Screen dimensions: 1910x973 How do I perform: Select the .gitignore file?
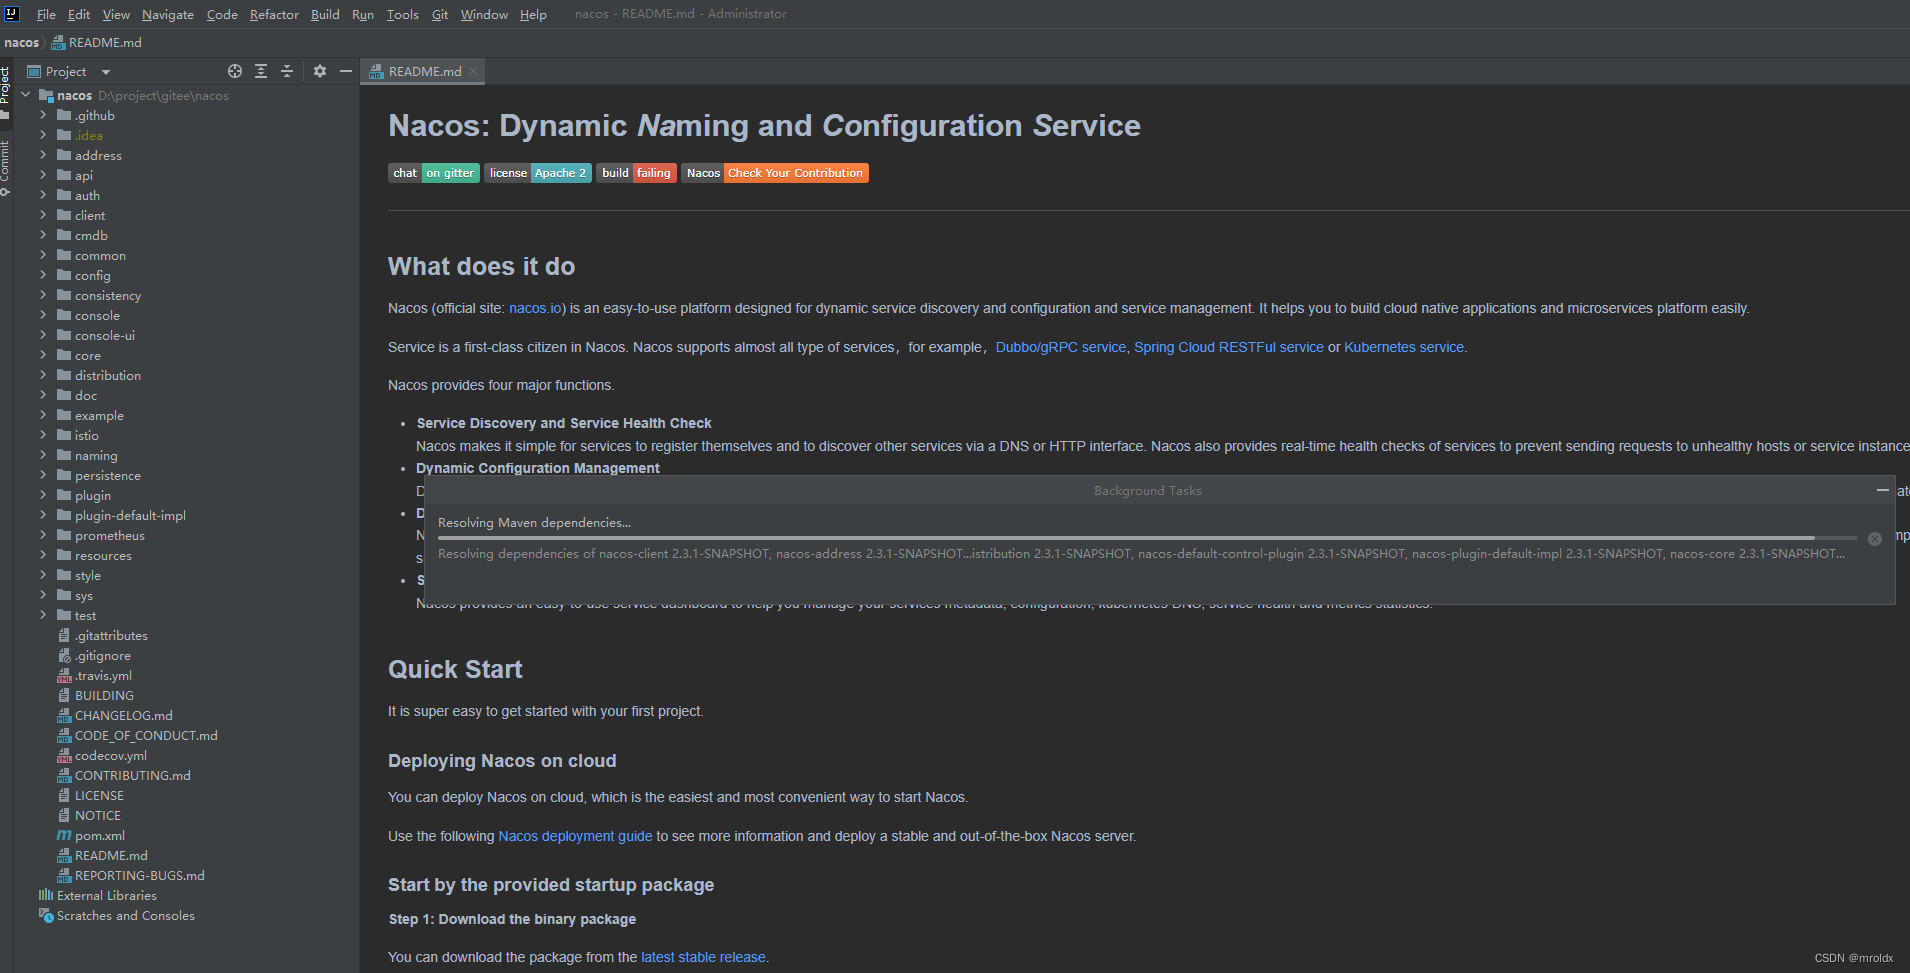click(x=94, y=656)
